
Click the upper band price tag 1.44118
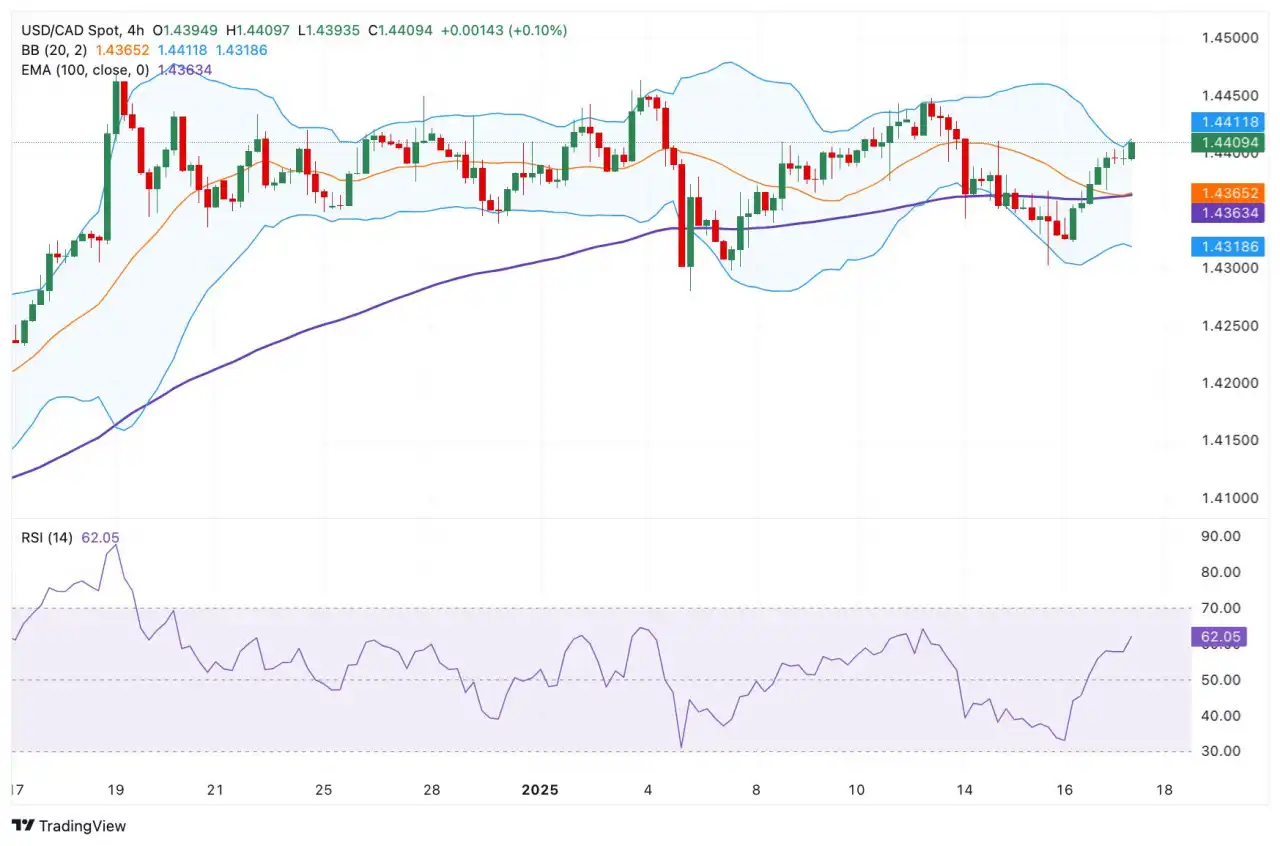pyautogui.click(x=1228, y=123)
